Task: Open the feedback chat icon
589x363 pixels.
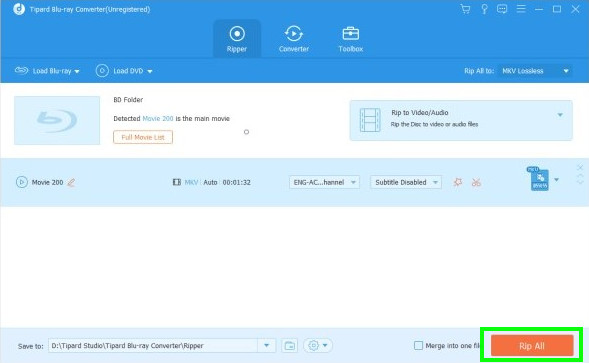Action: [502, 9]
